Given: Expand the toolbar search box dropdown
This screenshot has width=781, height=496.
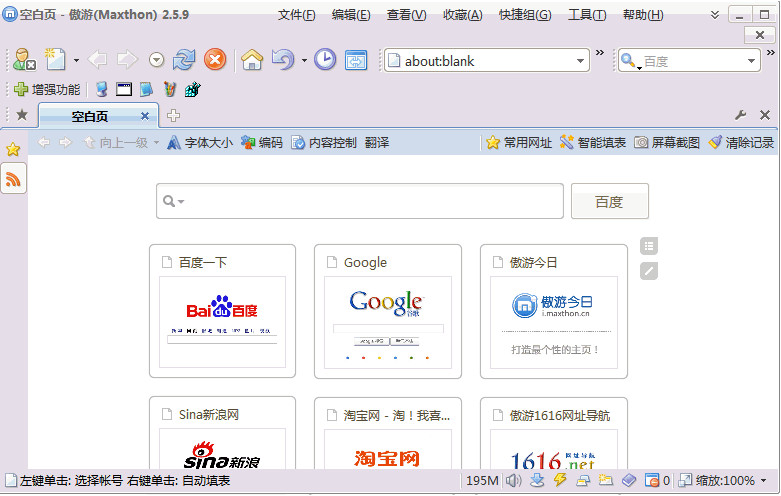Looking at the screenshot, I should (x=751, y=61).
